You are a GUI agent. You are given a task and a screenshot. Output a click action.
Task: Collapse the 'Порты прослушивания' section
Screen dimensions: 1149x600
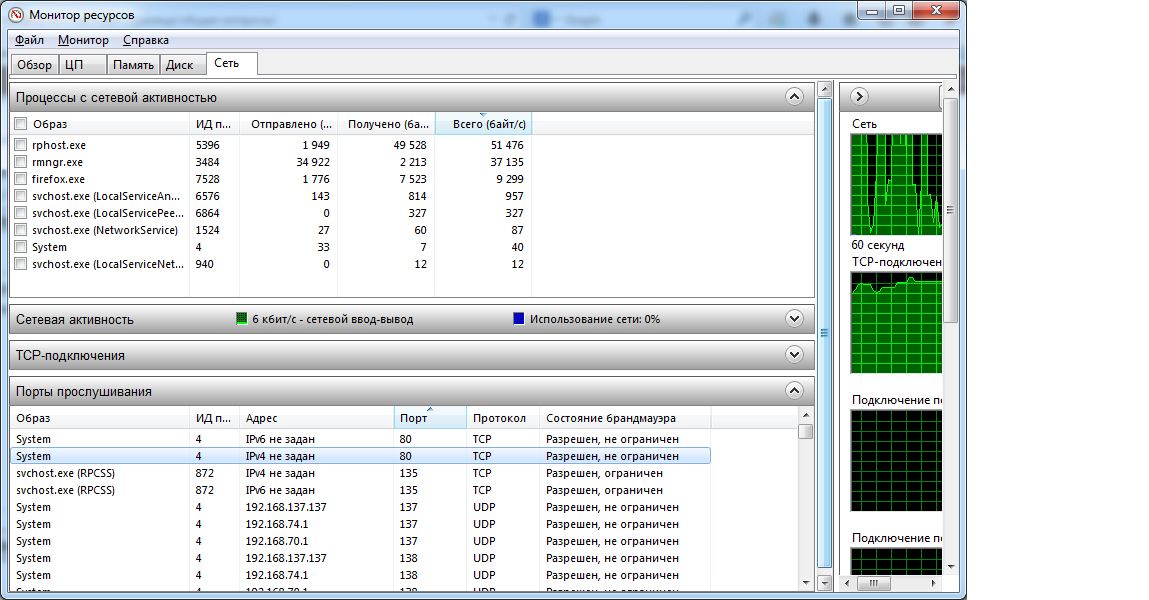pos(794,391)
